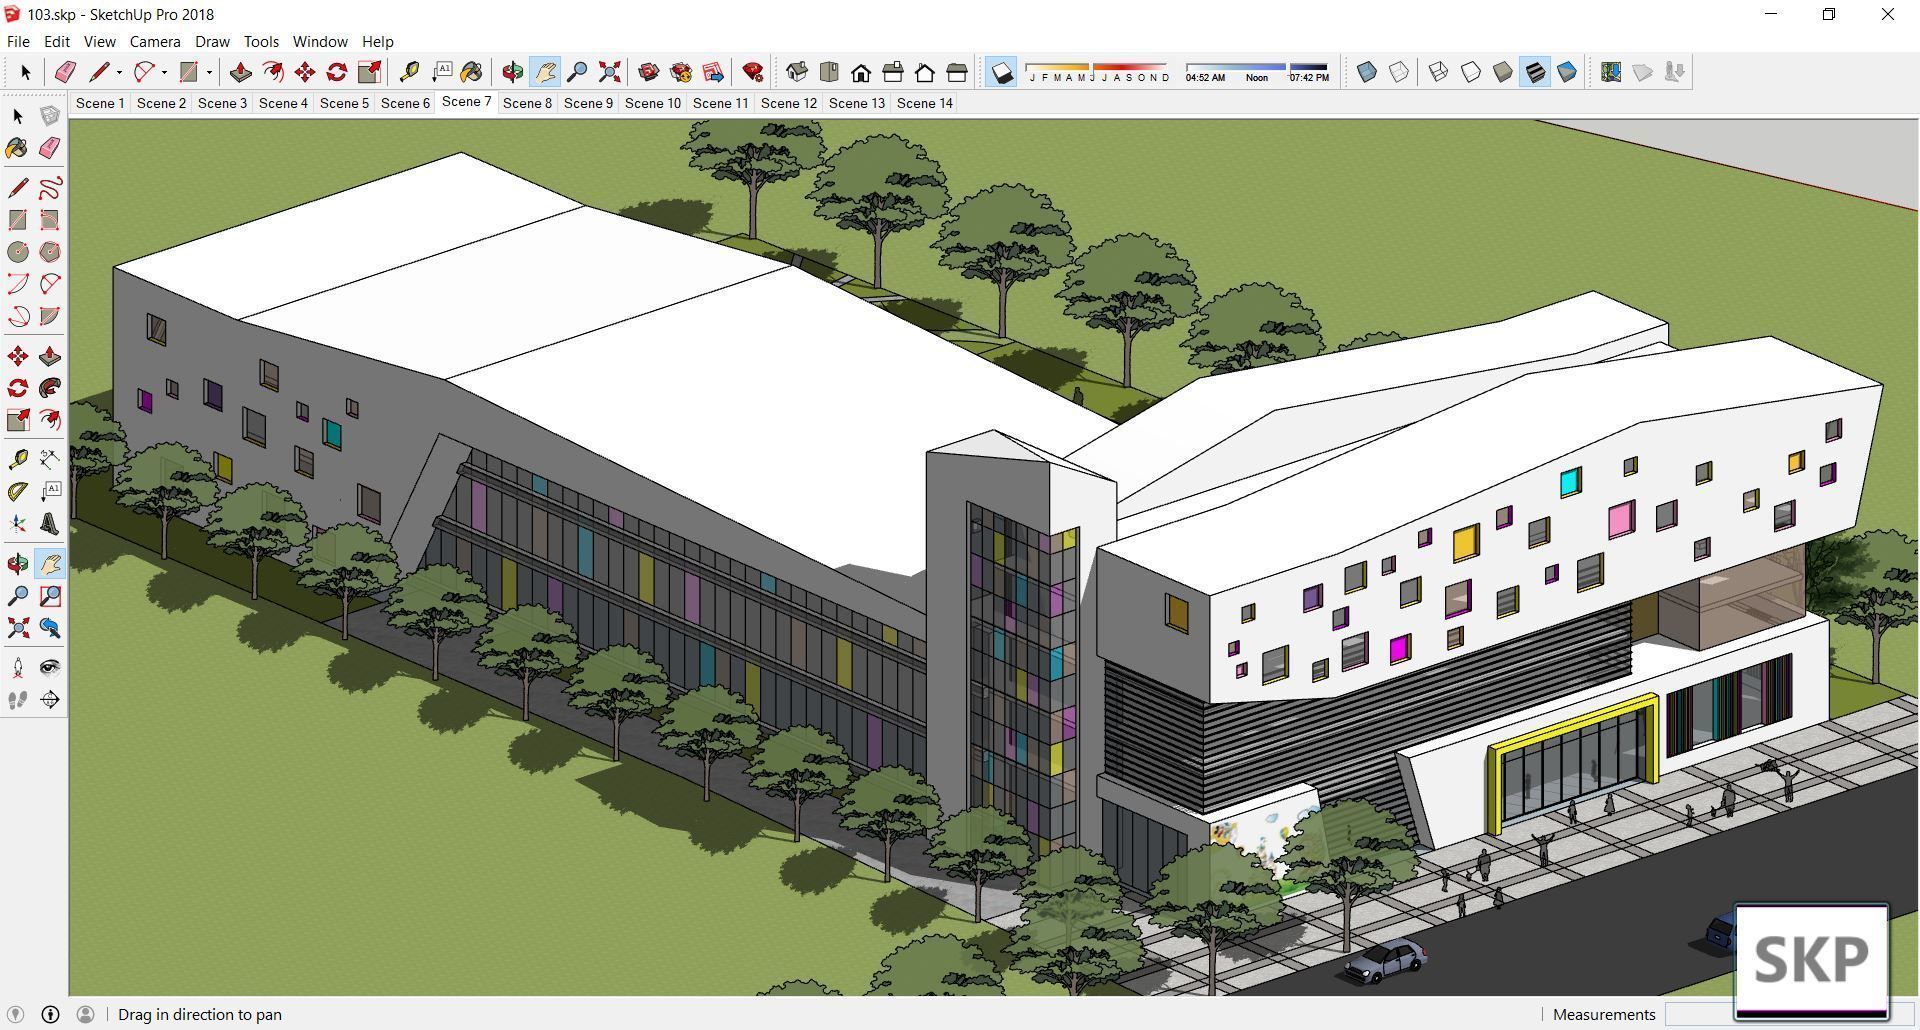Open the Help menu
The width and height of the screenshot is (1920, 1030).
pos(377,41)
